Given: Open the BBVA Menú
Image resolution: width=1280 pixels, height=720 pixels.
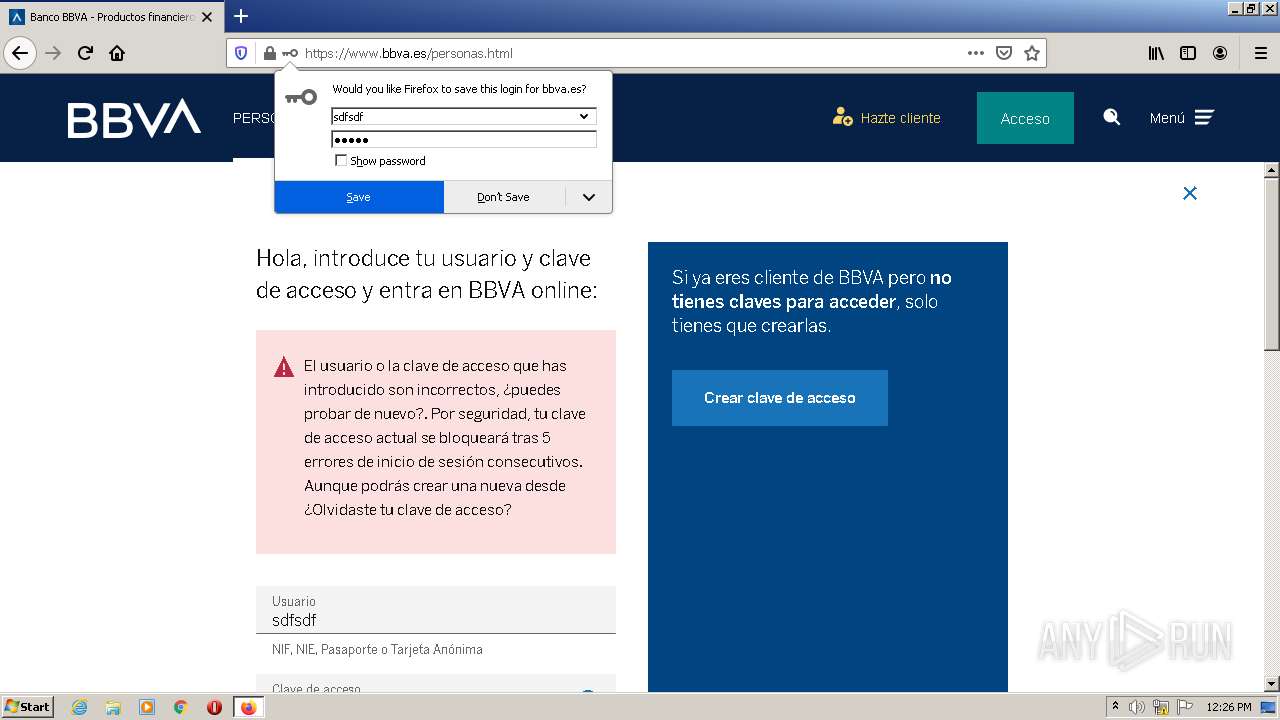Looking at the screenshot, I should 1181,117.
